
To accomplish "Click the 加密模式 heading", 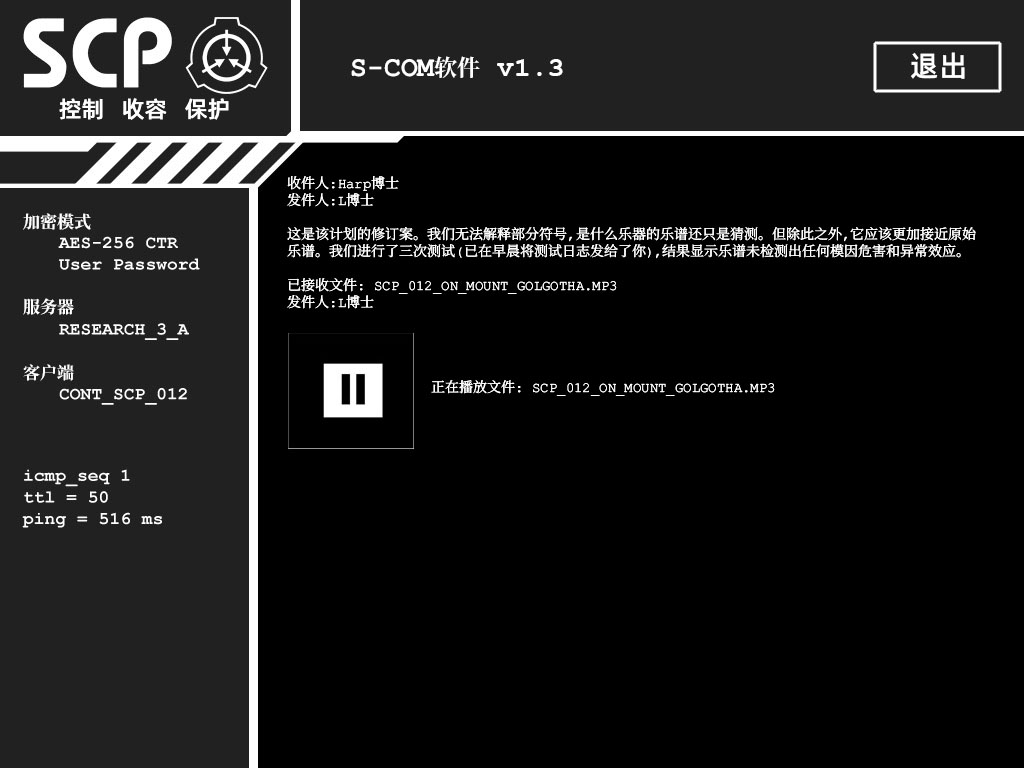I will (57, 221).
